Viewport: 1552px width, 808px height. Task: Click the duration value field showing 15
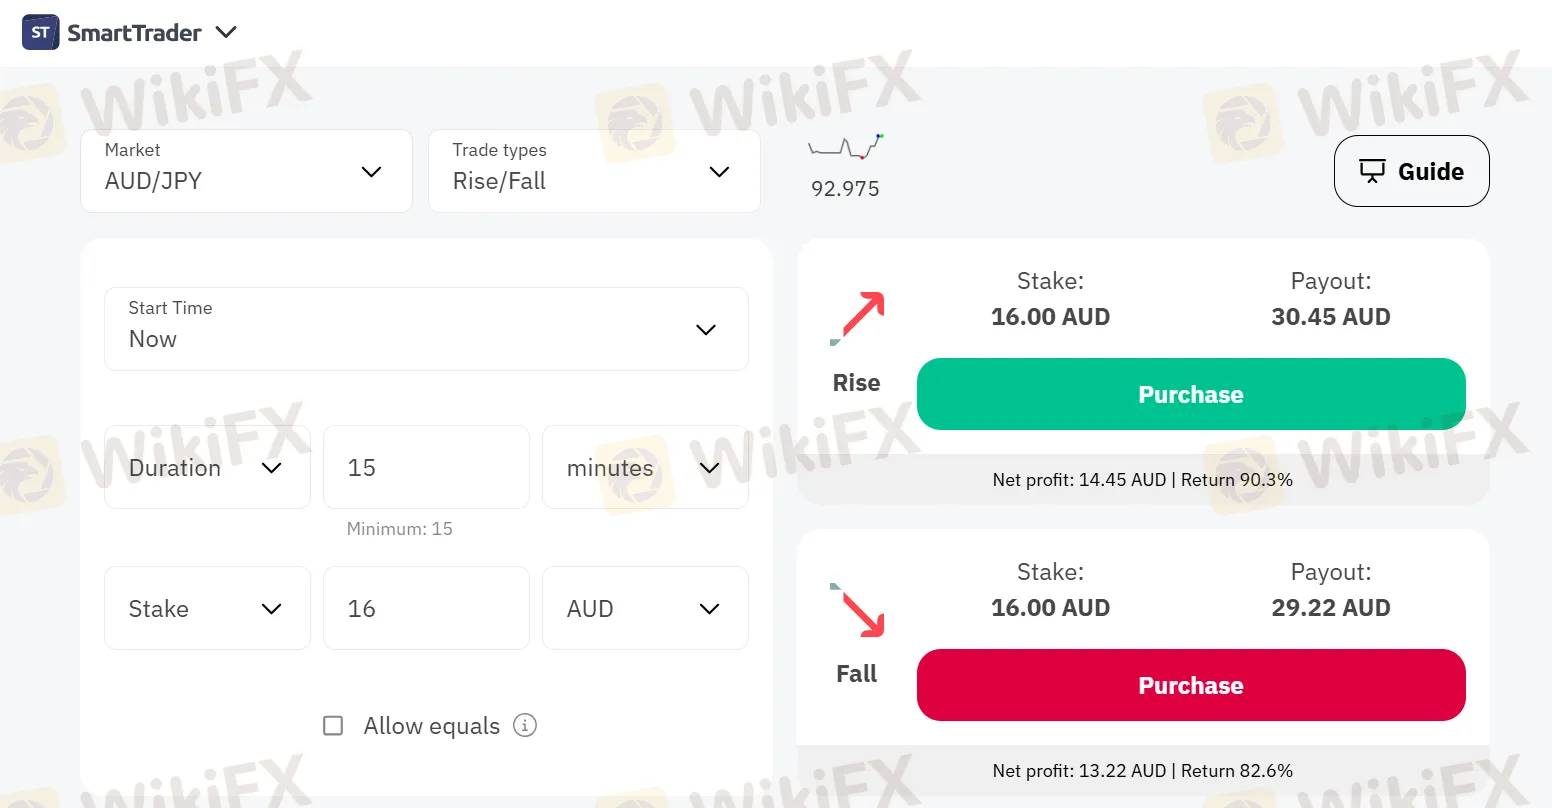click(x=426, y=467)
